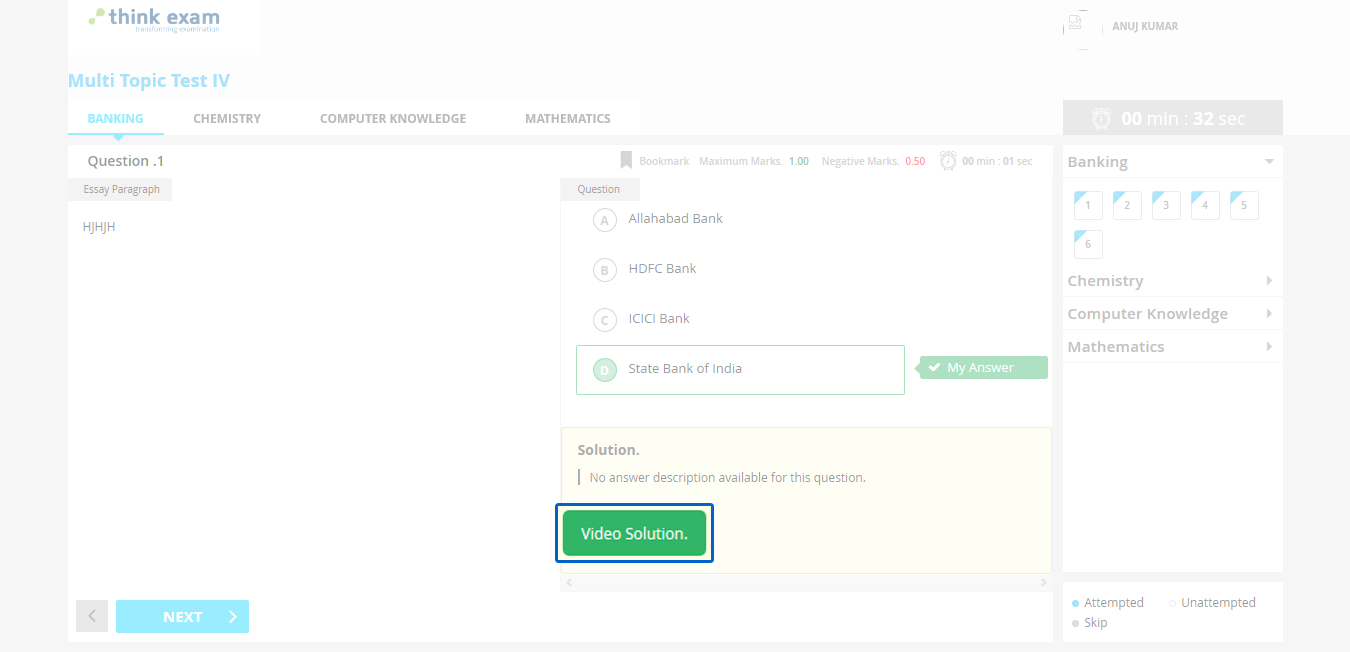The height and width of the screenshot is (652, 1350).
Task: Expand the Computer Knowledge section
Action: coord(1172,314)
